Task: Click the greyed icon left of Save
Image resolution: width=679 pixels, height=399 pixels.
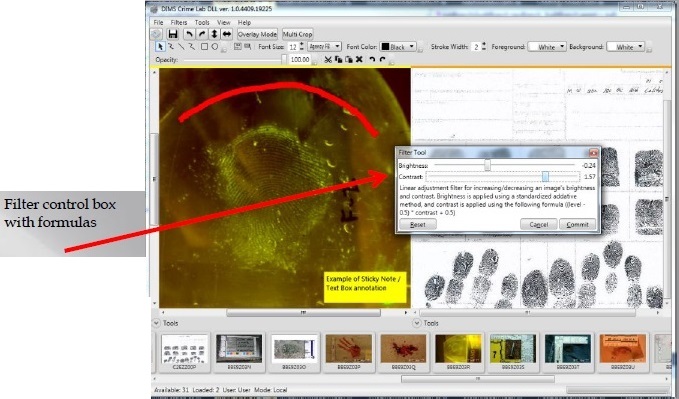Action: [157, 34]
